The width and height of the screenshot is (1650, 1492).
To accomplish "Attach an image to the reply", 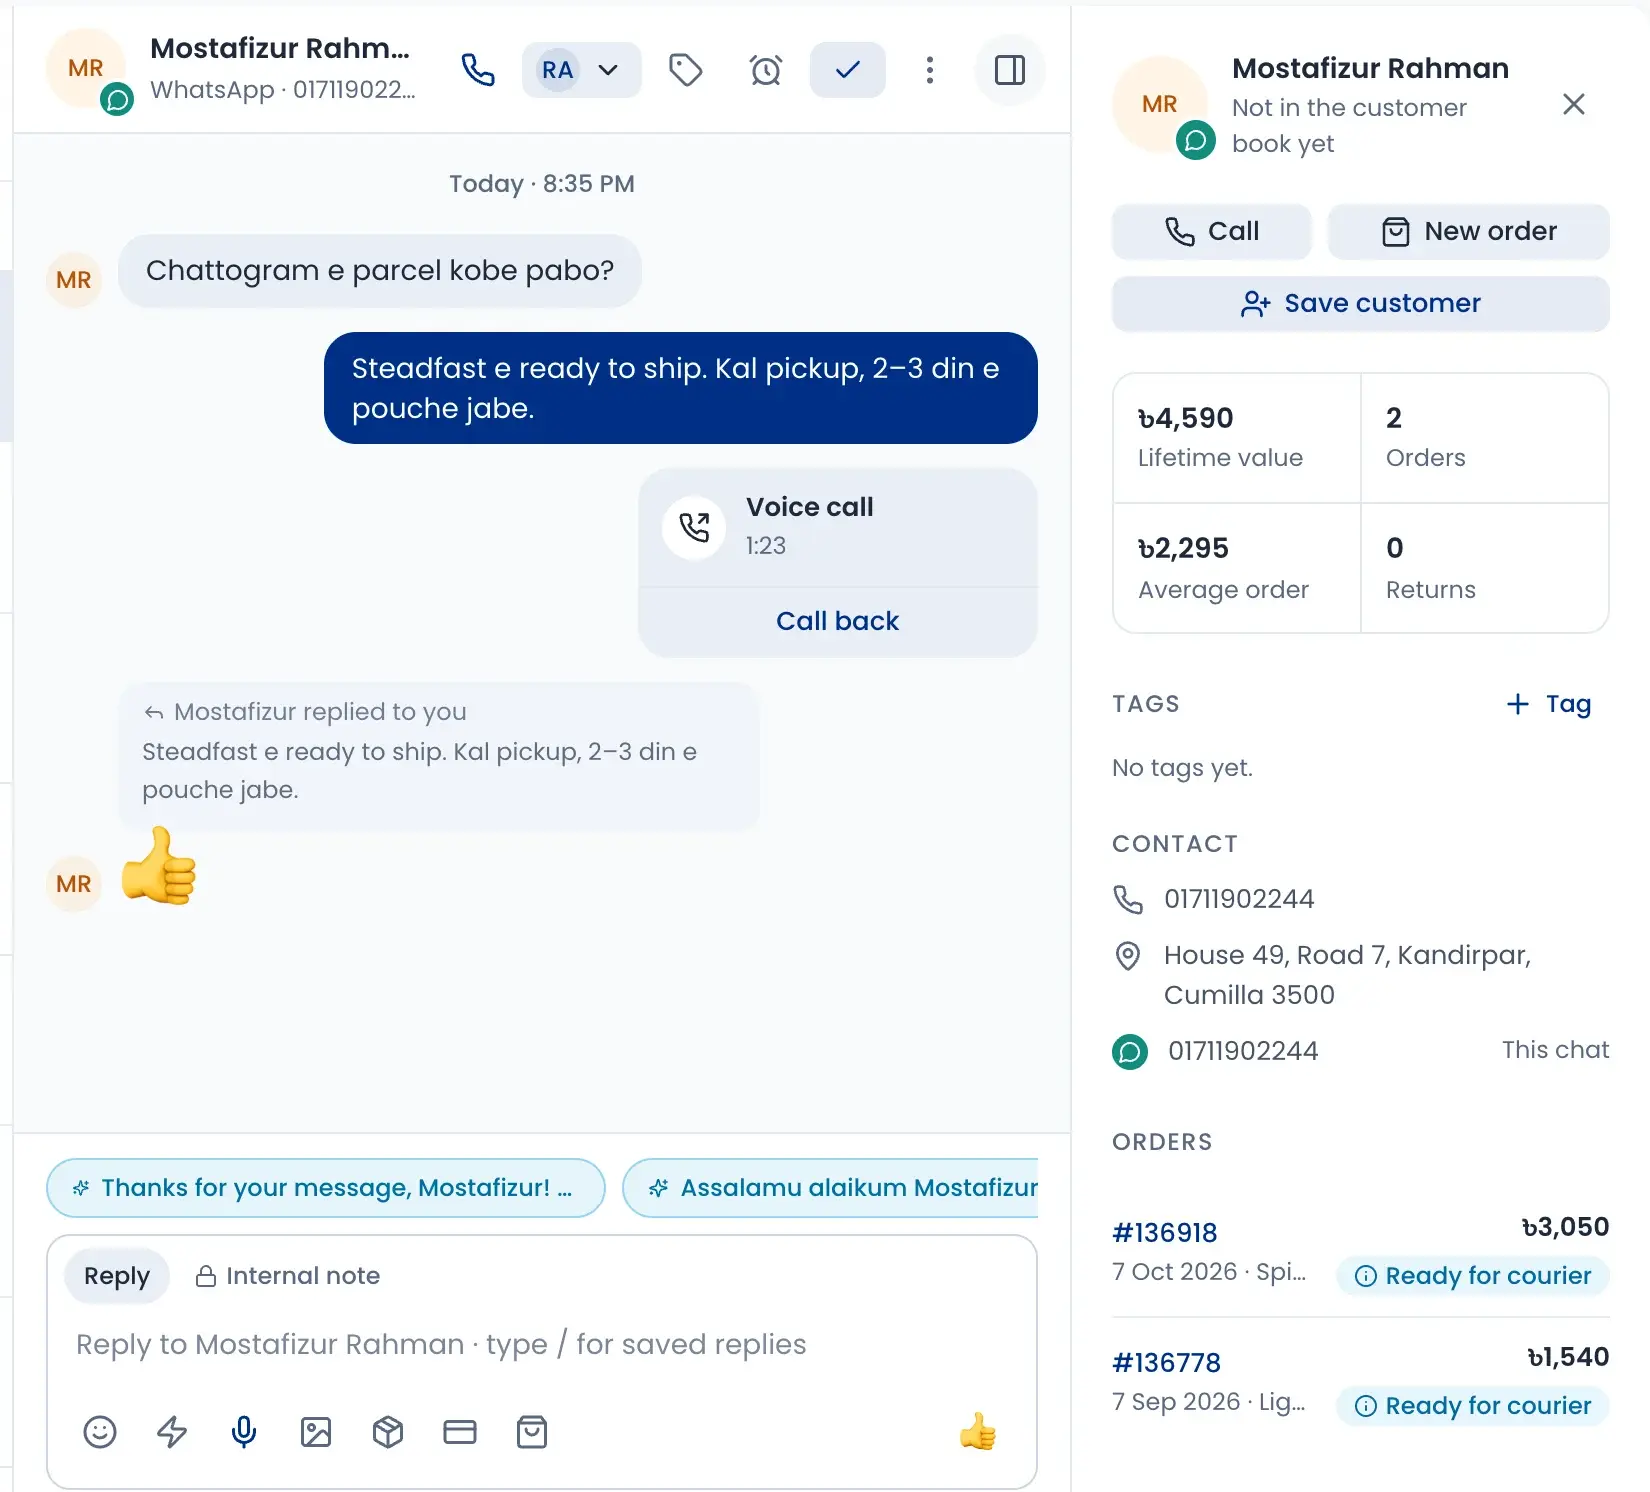I will point(316,1432).
